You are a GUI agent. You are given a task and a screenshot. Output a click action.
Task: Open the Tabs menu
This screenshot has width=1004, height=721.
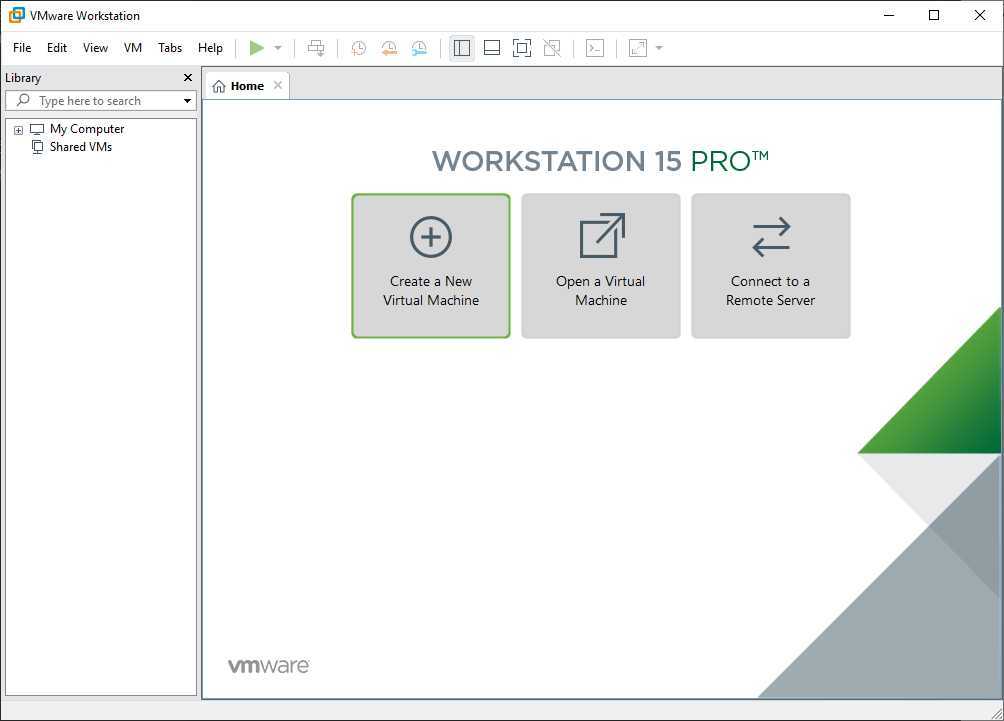tap(170, 48)
